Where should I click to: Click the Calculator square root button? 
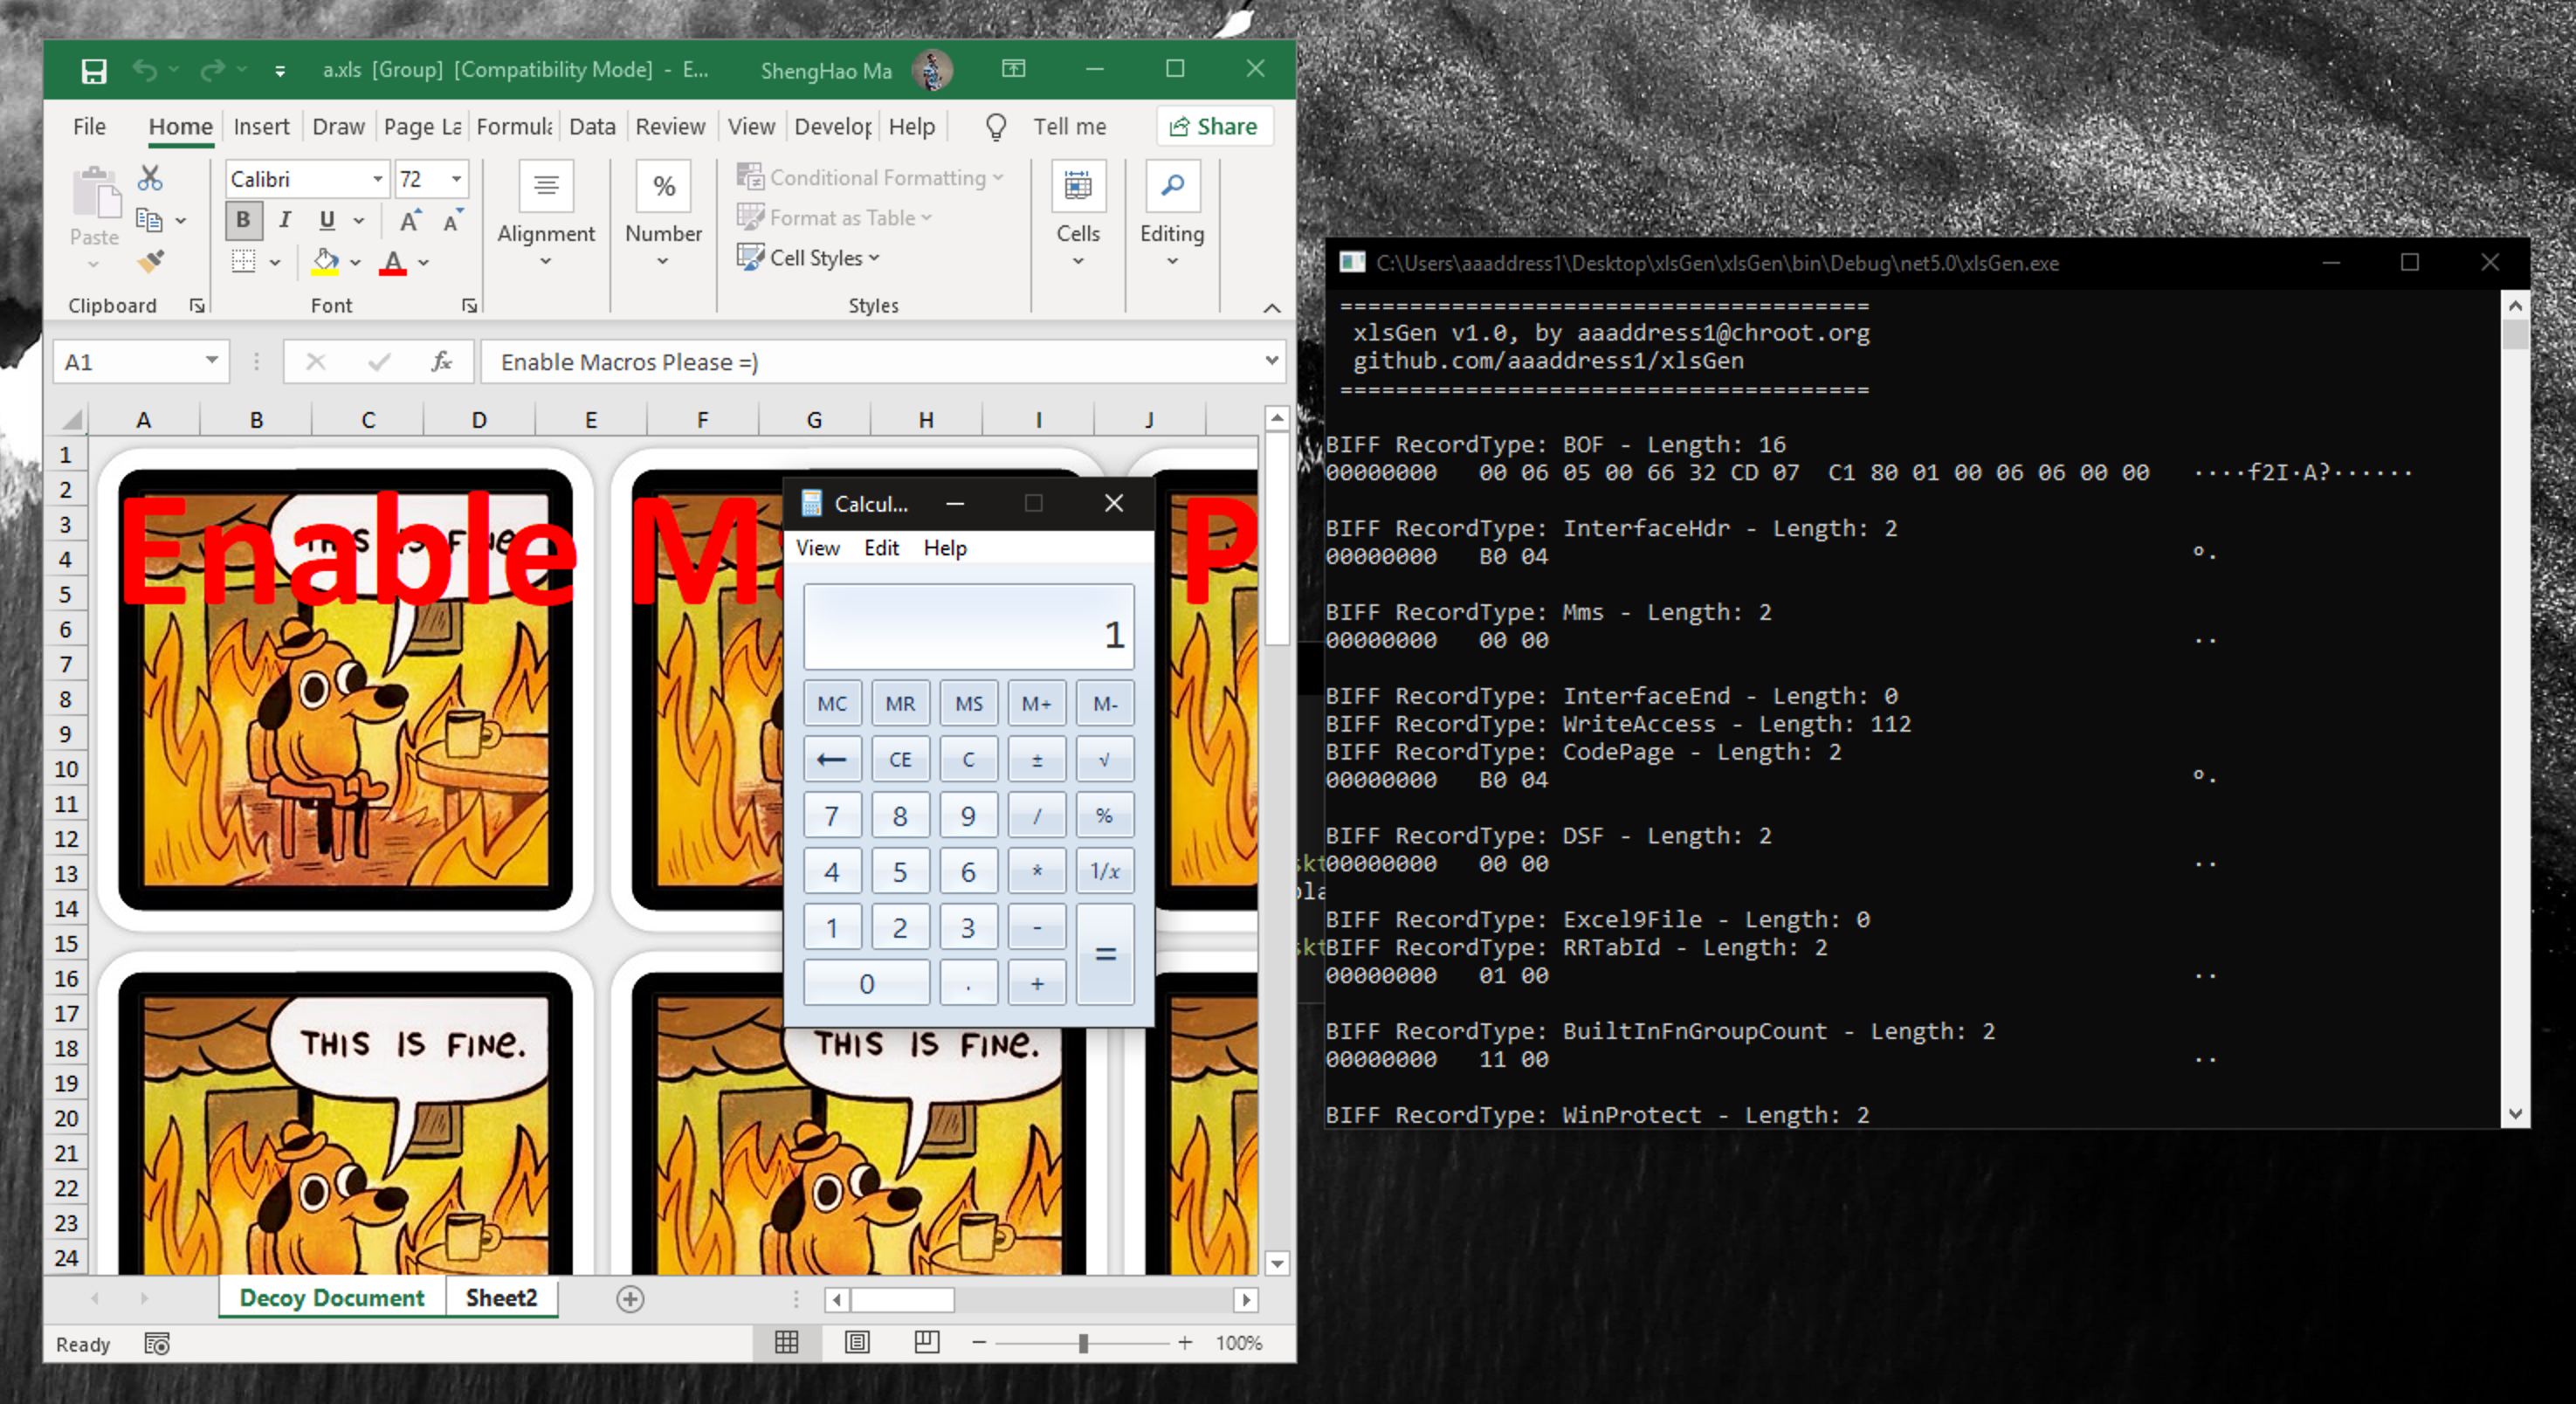coord(1105,759)
